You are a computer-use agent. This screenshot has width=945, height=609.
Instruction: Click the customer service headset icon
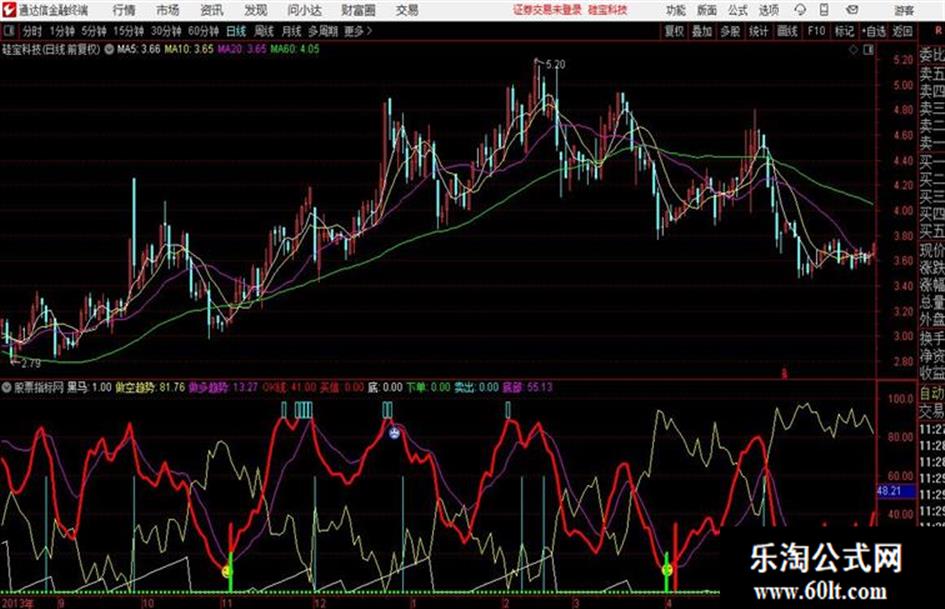(800, 10)
